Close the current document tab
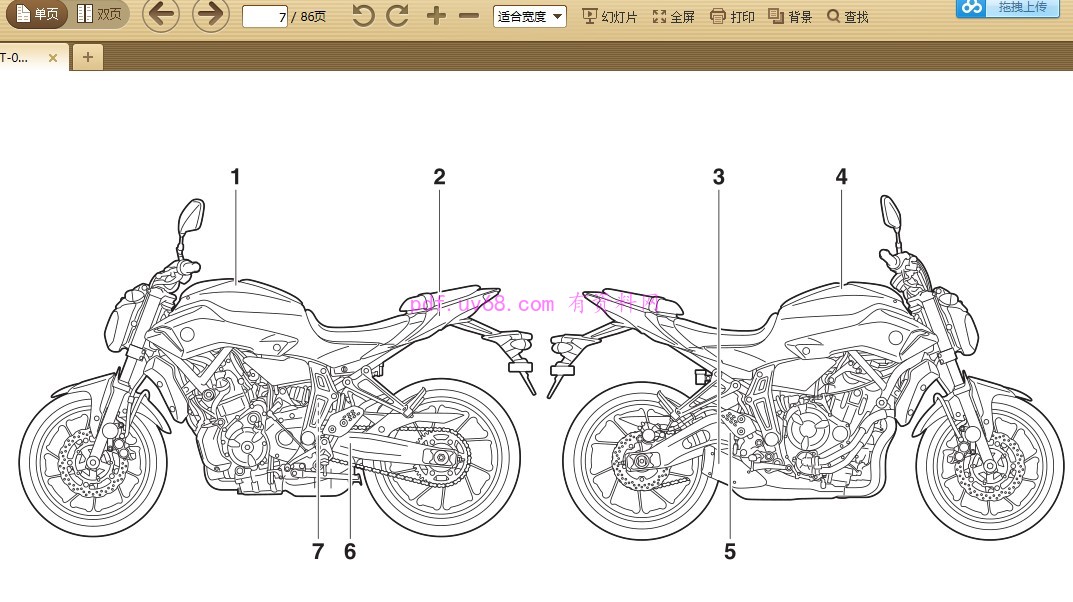The height and width of the screenshot is (602, 1073). tap(53, 58)
